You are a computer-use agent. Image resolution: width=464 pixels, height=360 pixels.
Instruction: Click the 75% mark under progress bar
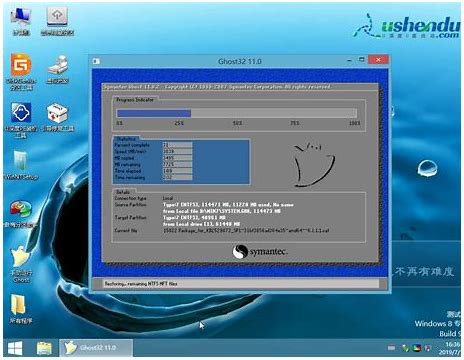coord(295,123)
